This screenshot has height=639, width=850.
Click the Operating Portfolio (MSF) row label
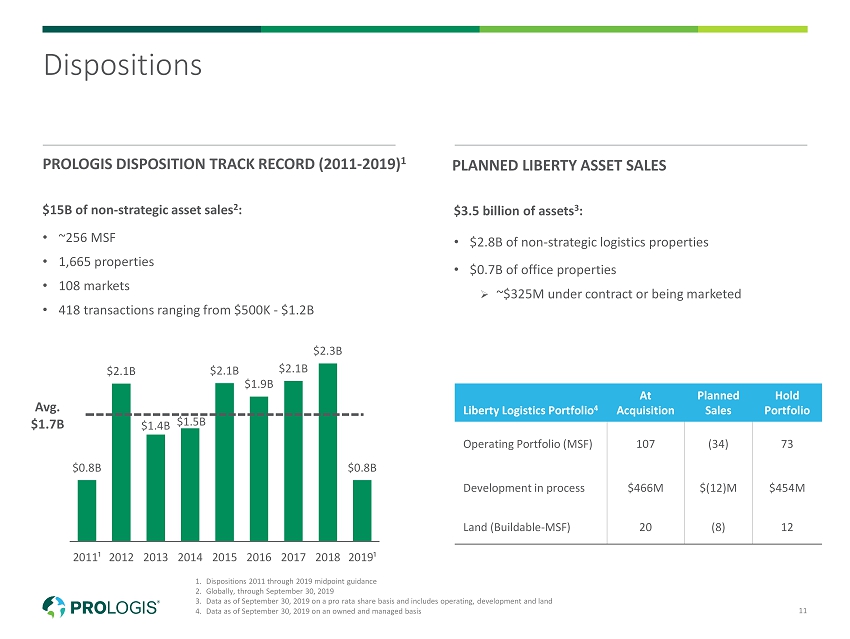pyautogui.click(x=526, y=444)
